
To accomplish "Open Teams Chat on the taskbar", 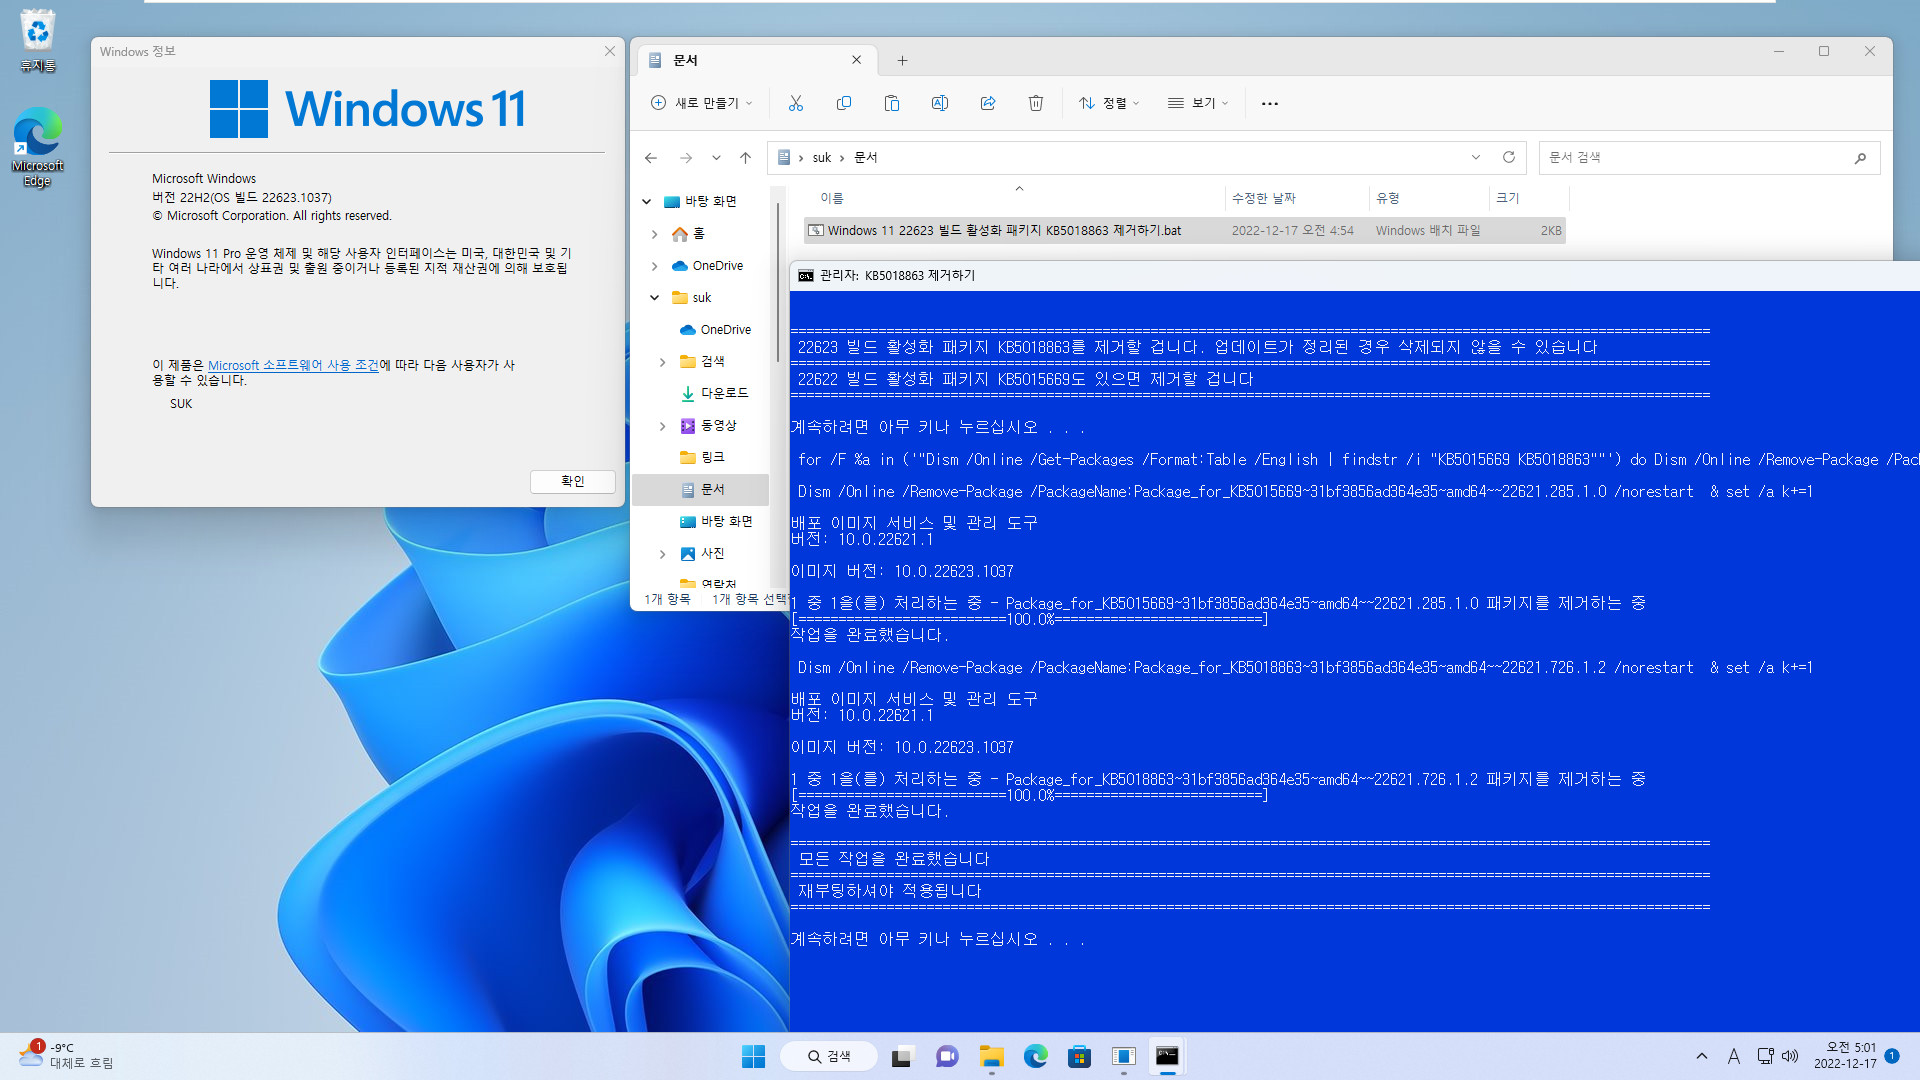I will (947, 1056).
